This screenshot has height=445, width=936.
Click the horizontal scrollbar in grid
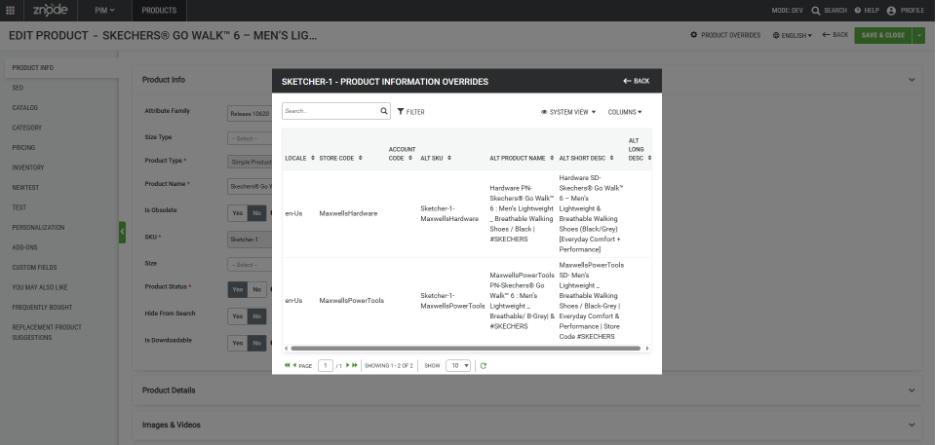point(465,348)
